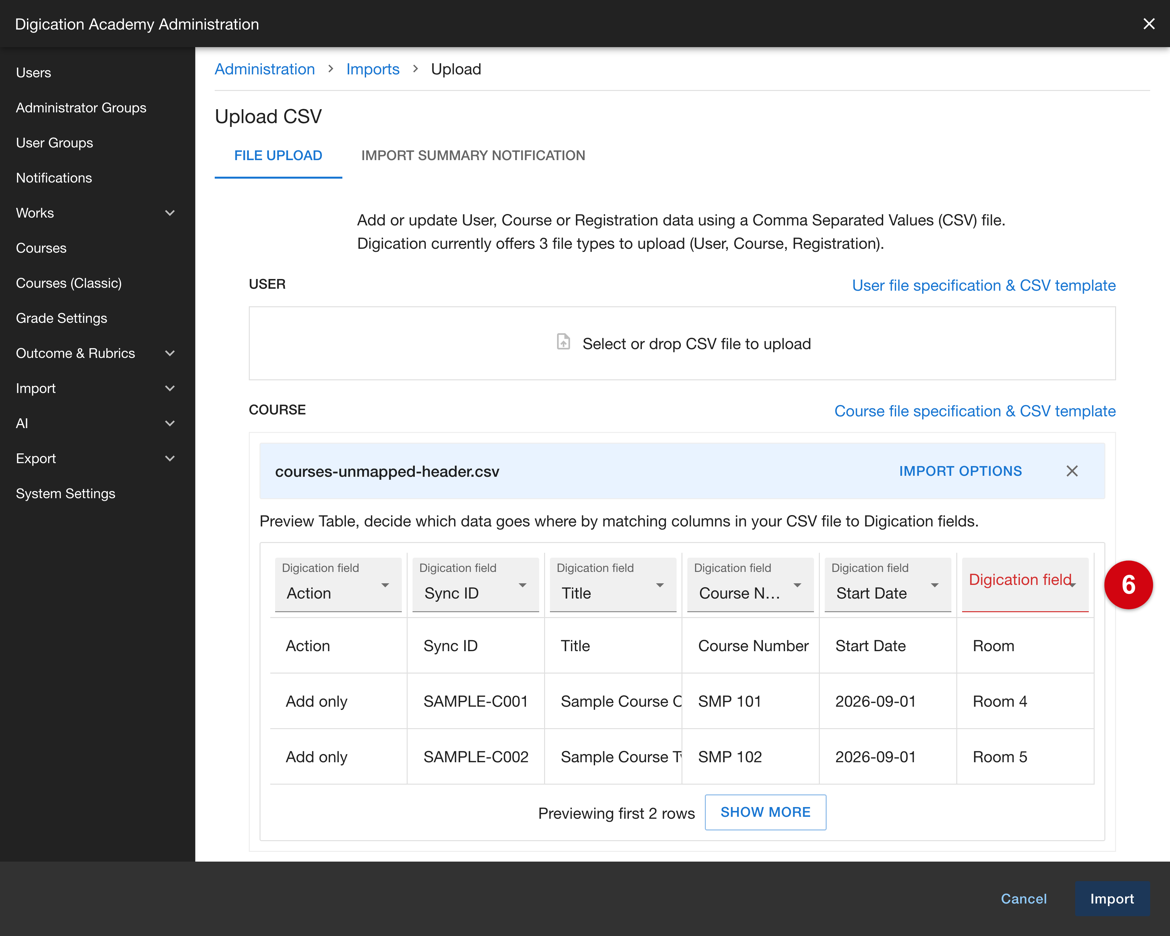The width and height of the screenshot is (1170, 936).
Task: Switch to the File Upload tab
Action: 278,155
